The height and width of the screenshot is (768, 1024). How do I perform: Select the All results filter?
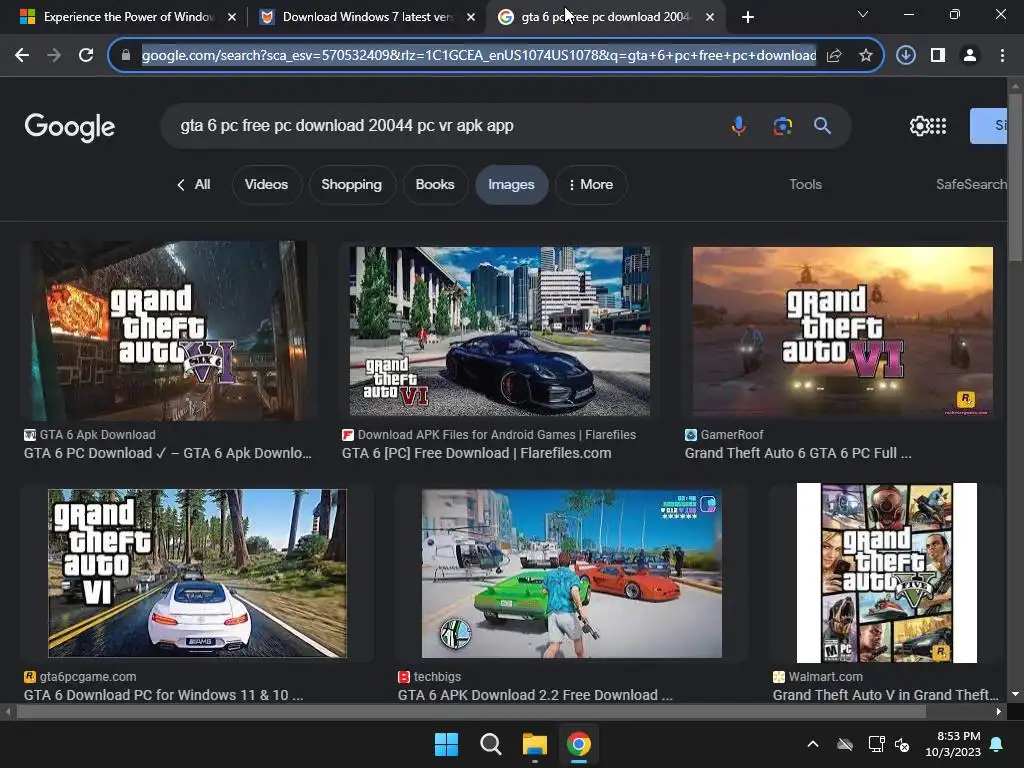(x=194, y=185)
